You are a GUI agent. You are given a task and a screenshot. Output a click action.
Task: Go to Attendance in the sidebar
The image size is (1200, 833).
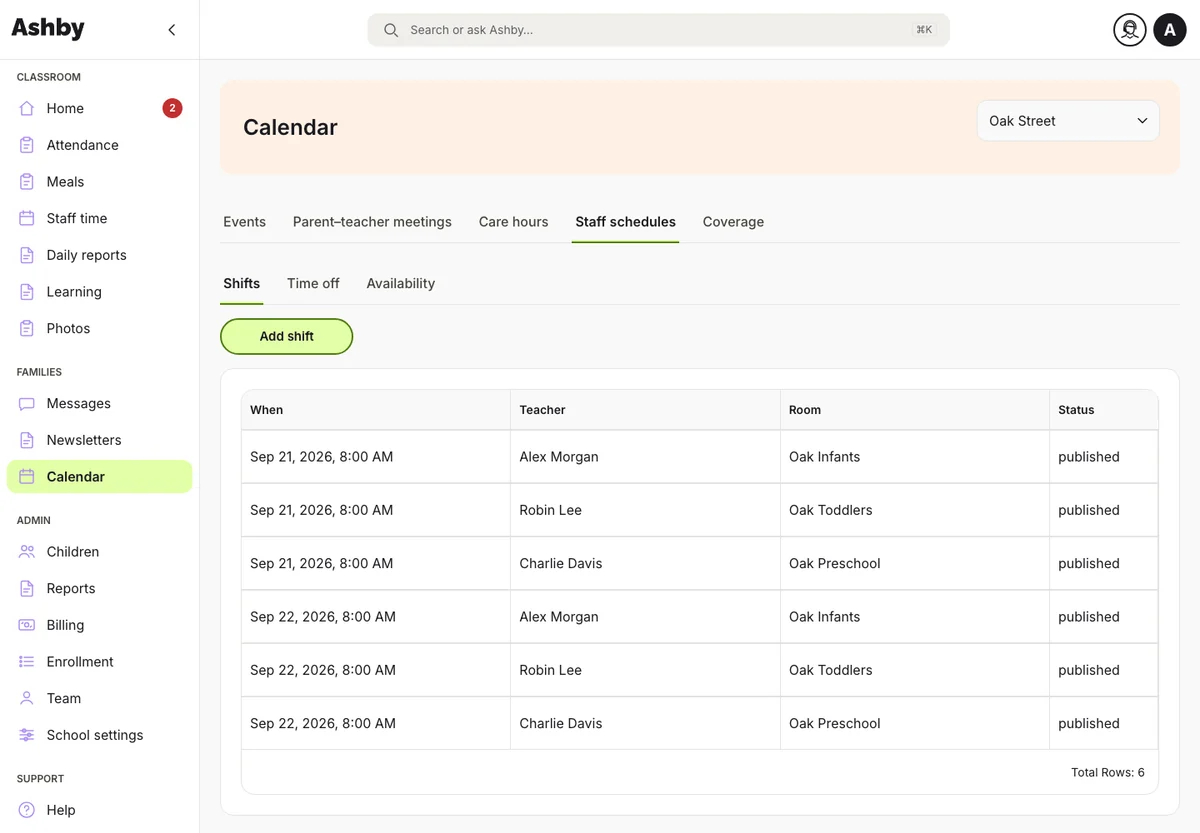click(x=99, y=145)
